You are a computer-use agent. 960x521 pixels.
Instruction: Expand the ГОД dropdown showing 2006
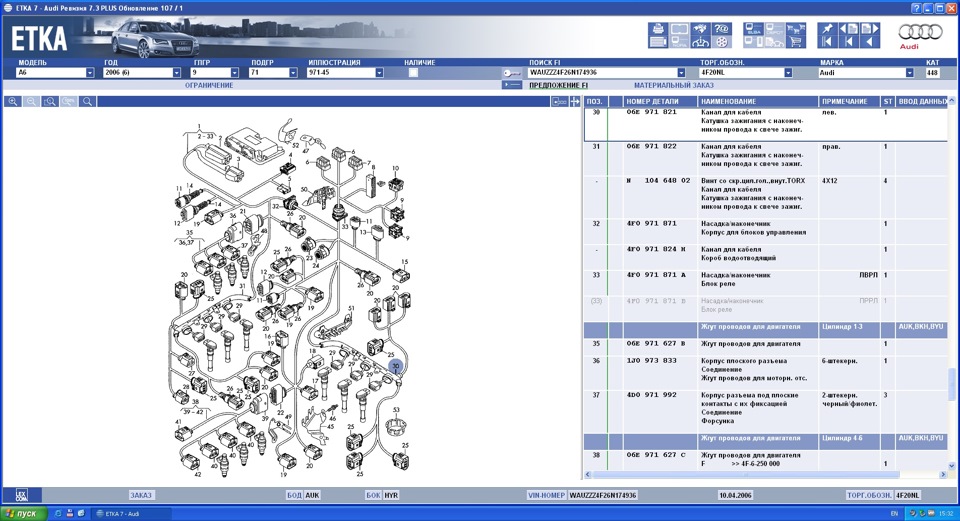point(176,73)
